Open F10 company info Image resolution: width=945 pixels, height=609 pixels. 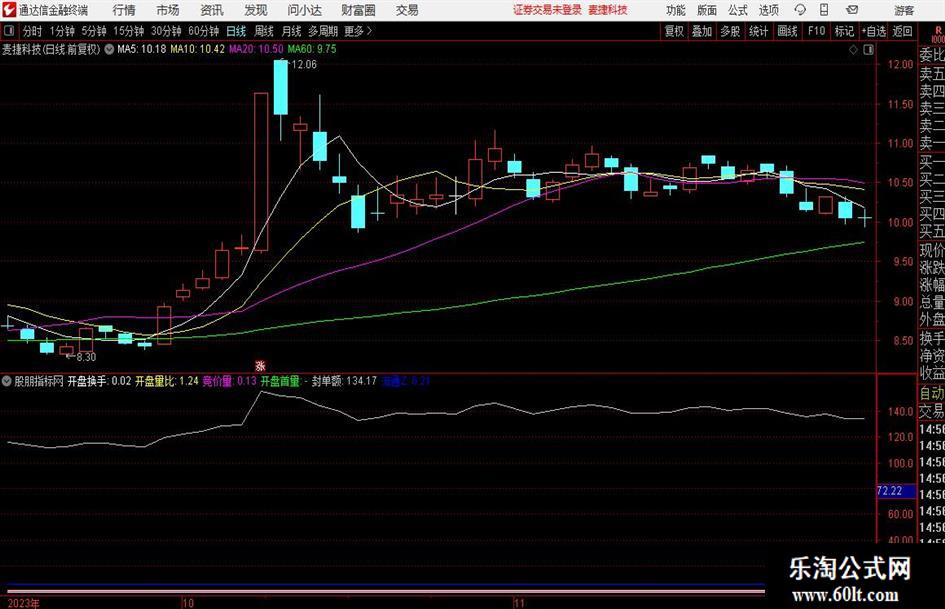click(x=817, y=31)
